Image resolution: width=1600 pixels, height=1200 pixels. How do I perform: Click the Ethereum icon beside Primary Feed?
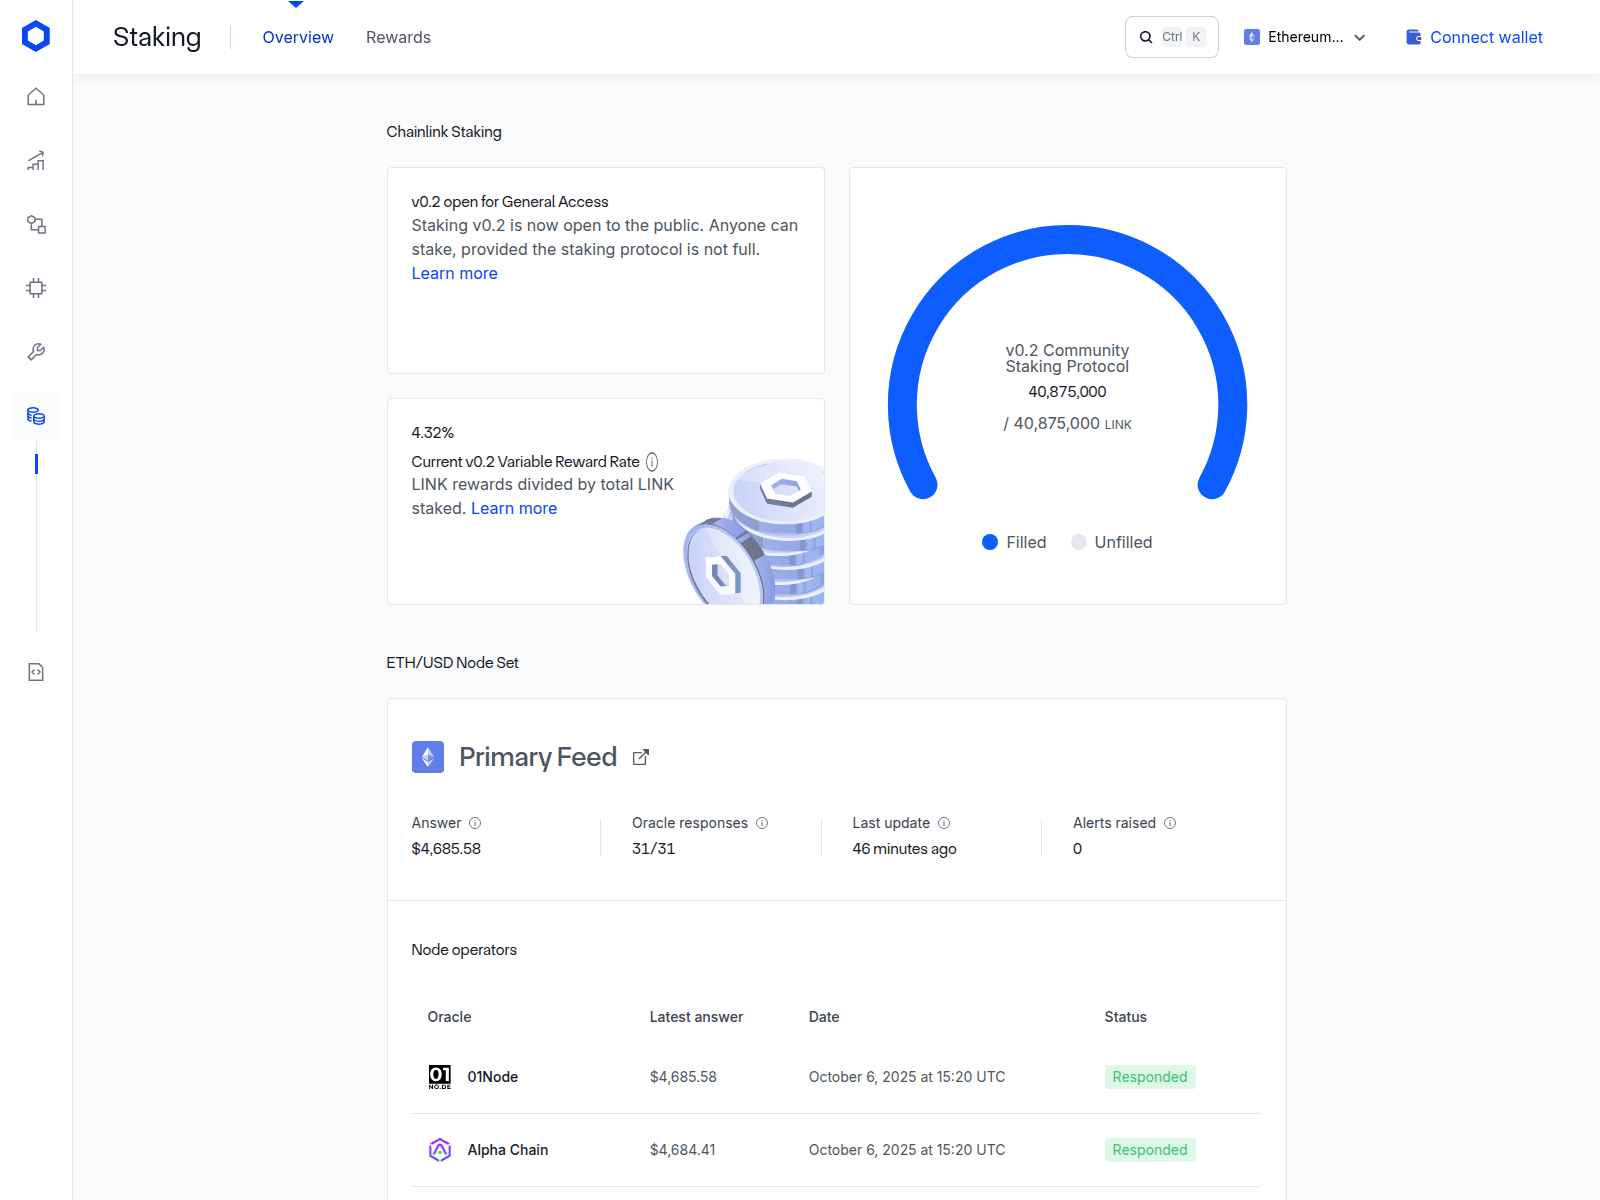[428, 757]
